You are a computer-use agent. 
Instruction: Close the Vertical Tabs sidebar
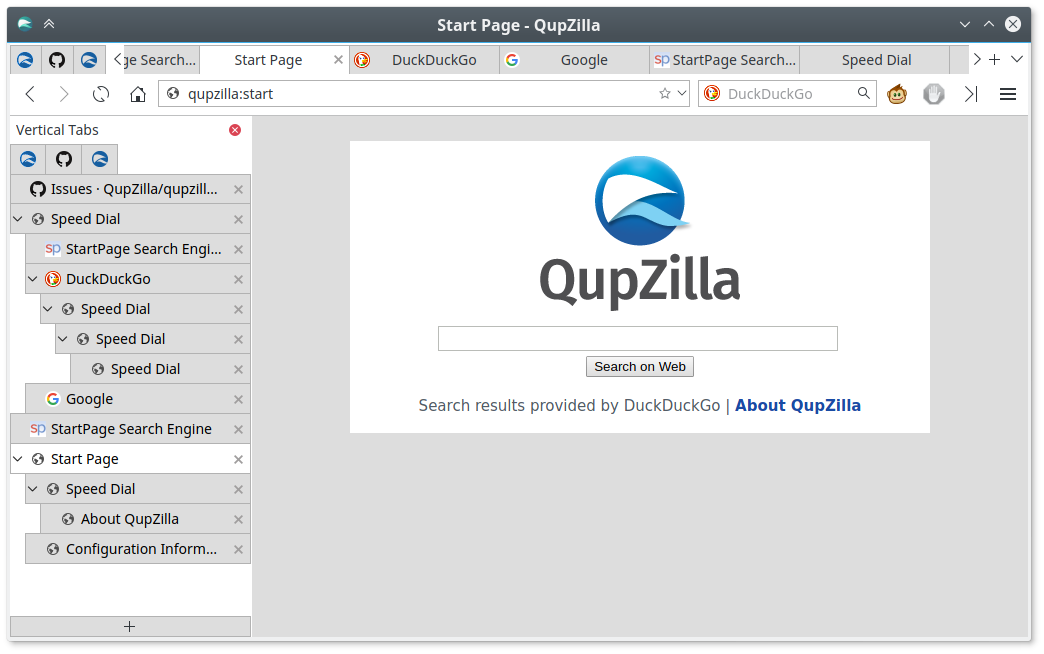(x=235, y=130)
